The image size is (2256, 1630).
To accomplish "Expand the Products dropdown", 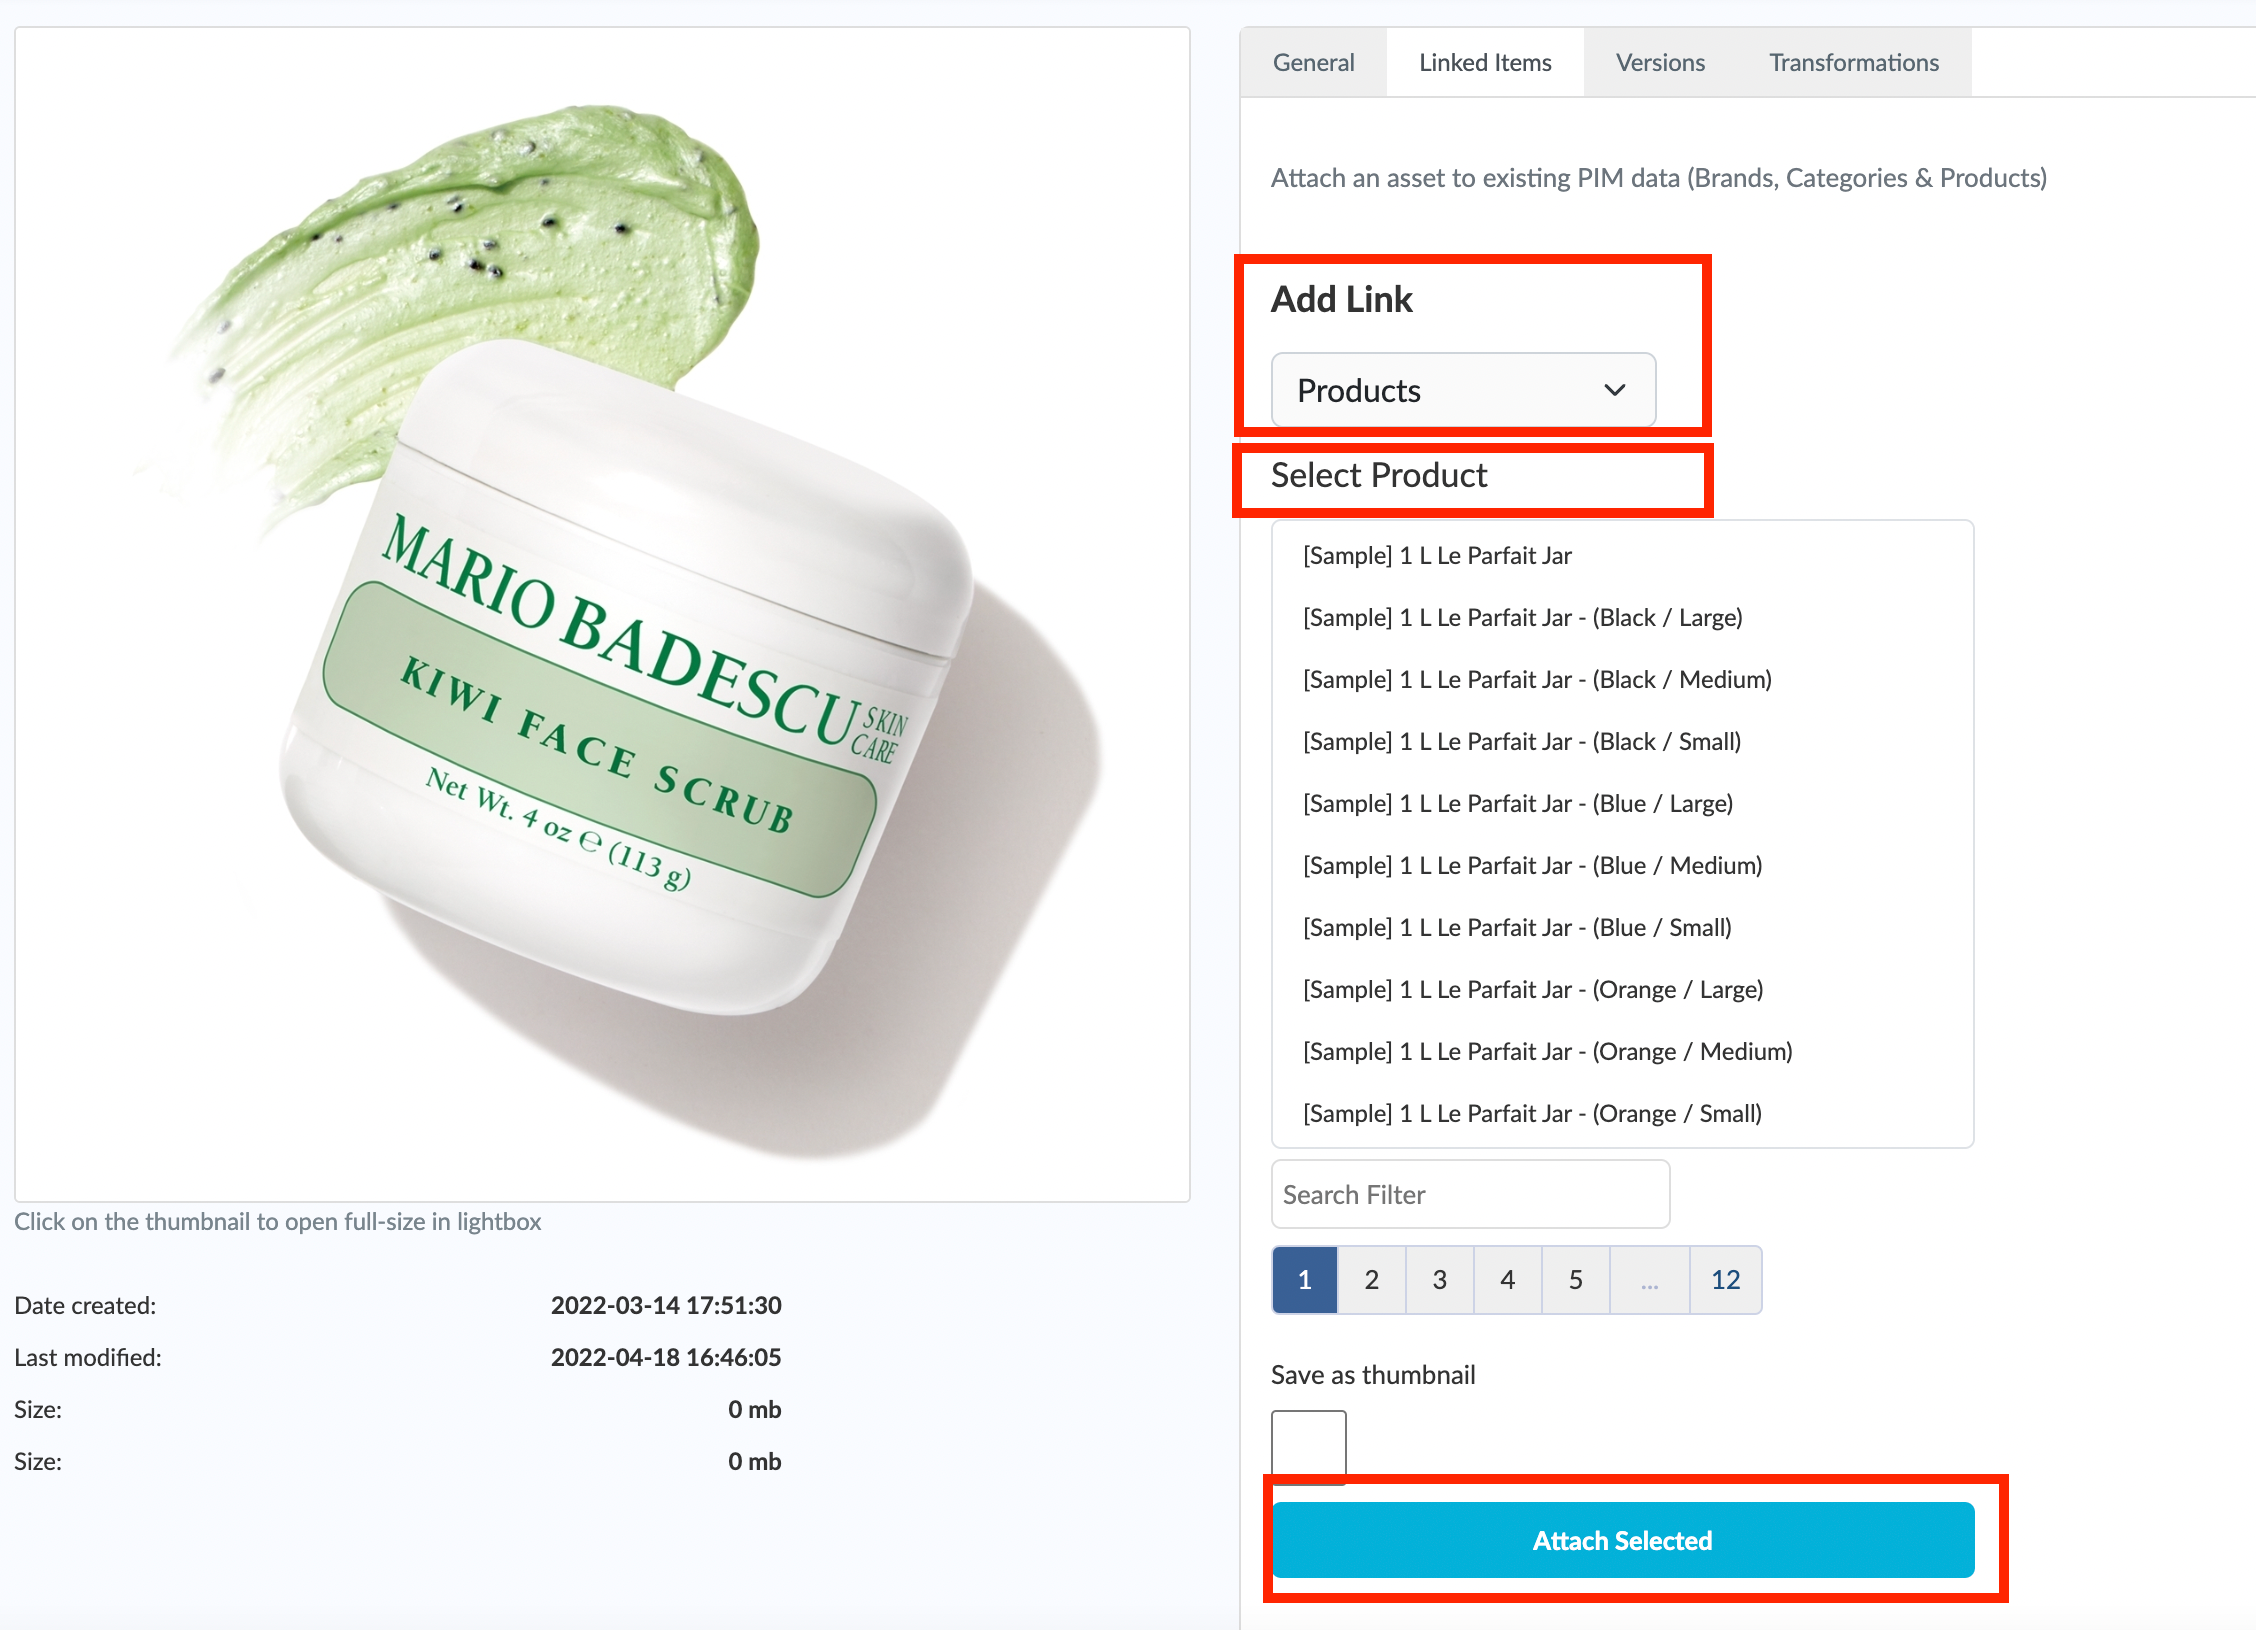I will 1463,390.
